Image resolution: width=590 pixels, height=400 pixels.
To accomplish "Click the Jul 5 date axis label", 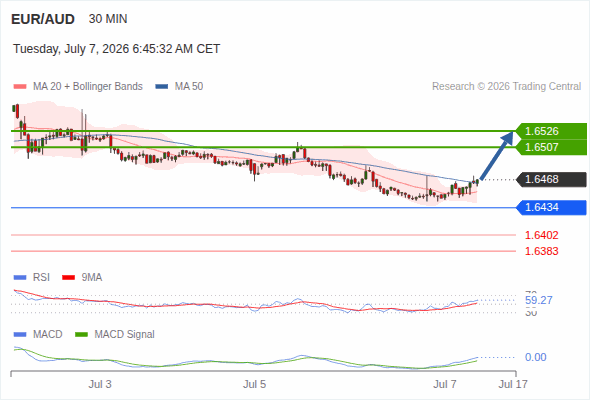I will click(254, 384).
